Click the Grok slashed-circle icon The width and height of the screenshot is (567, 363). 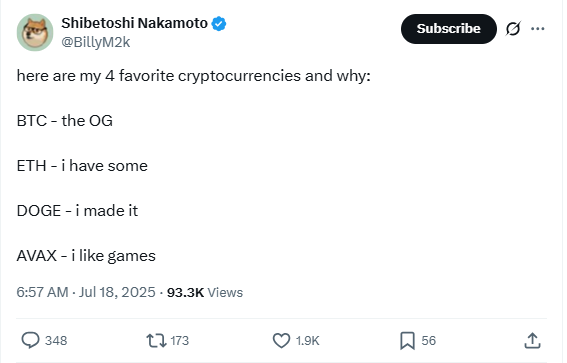(513, 29)
